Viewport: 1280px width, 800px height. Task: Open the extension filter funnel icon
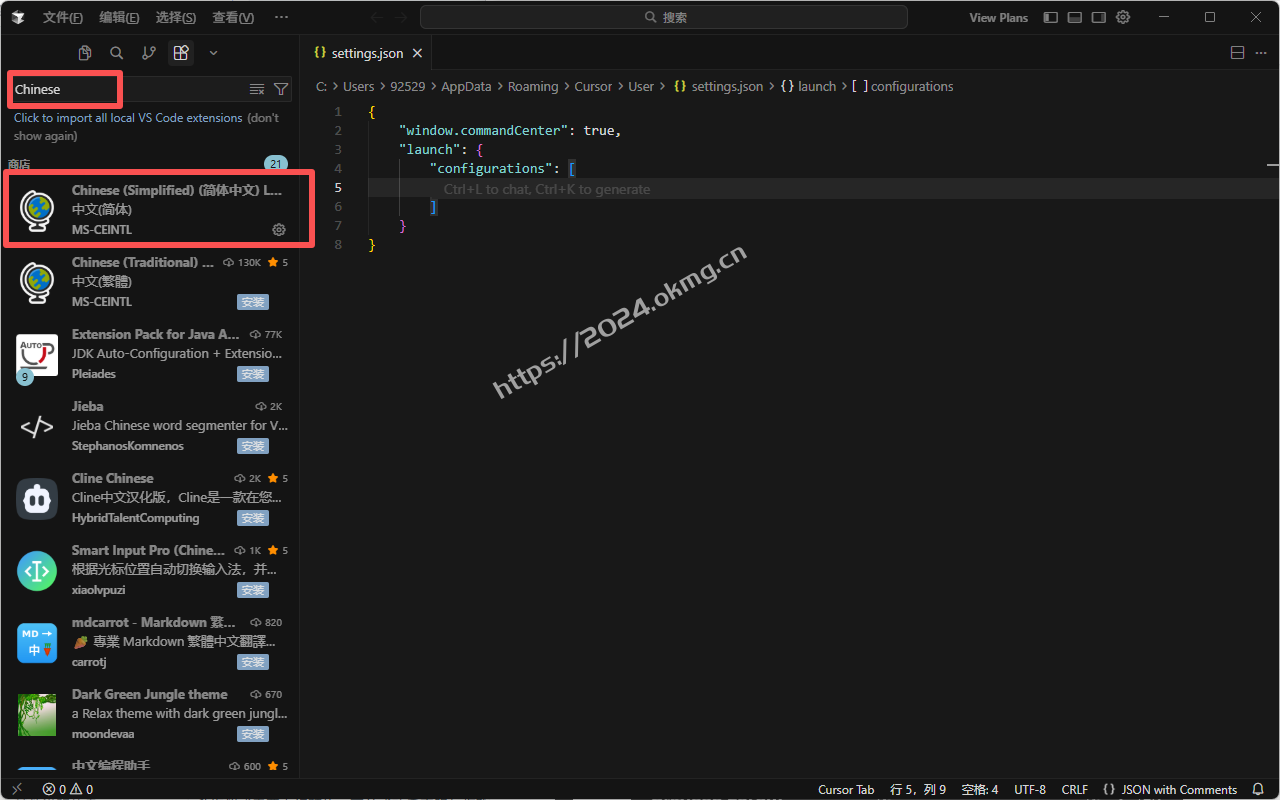tap(281, 89)
